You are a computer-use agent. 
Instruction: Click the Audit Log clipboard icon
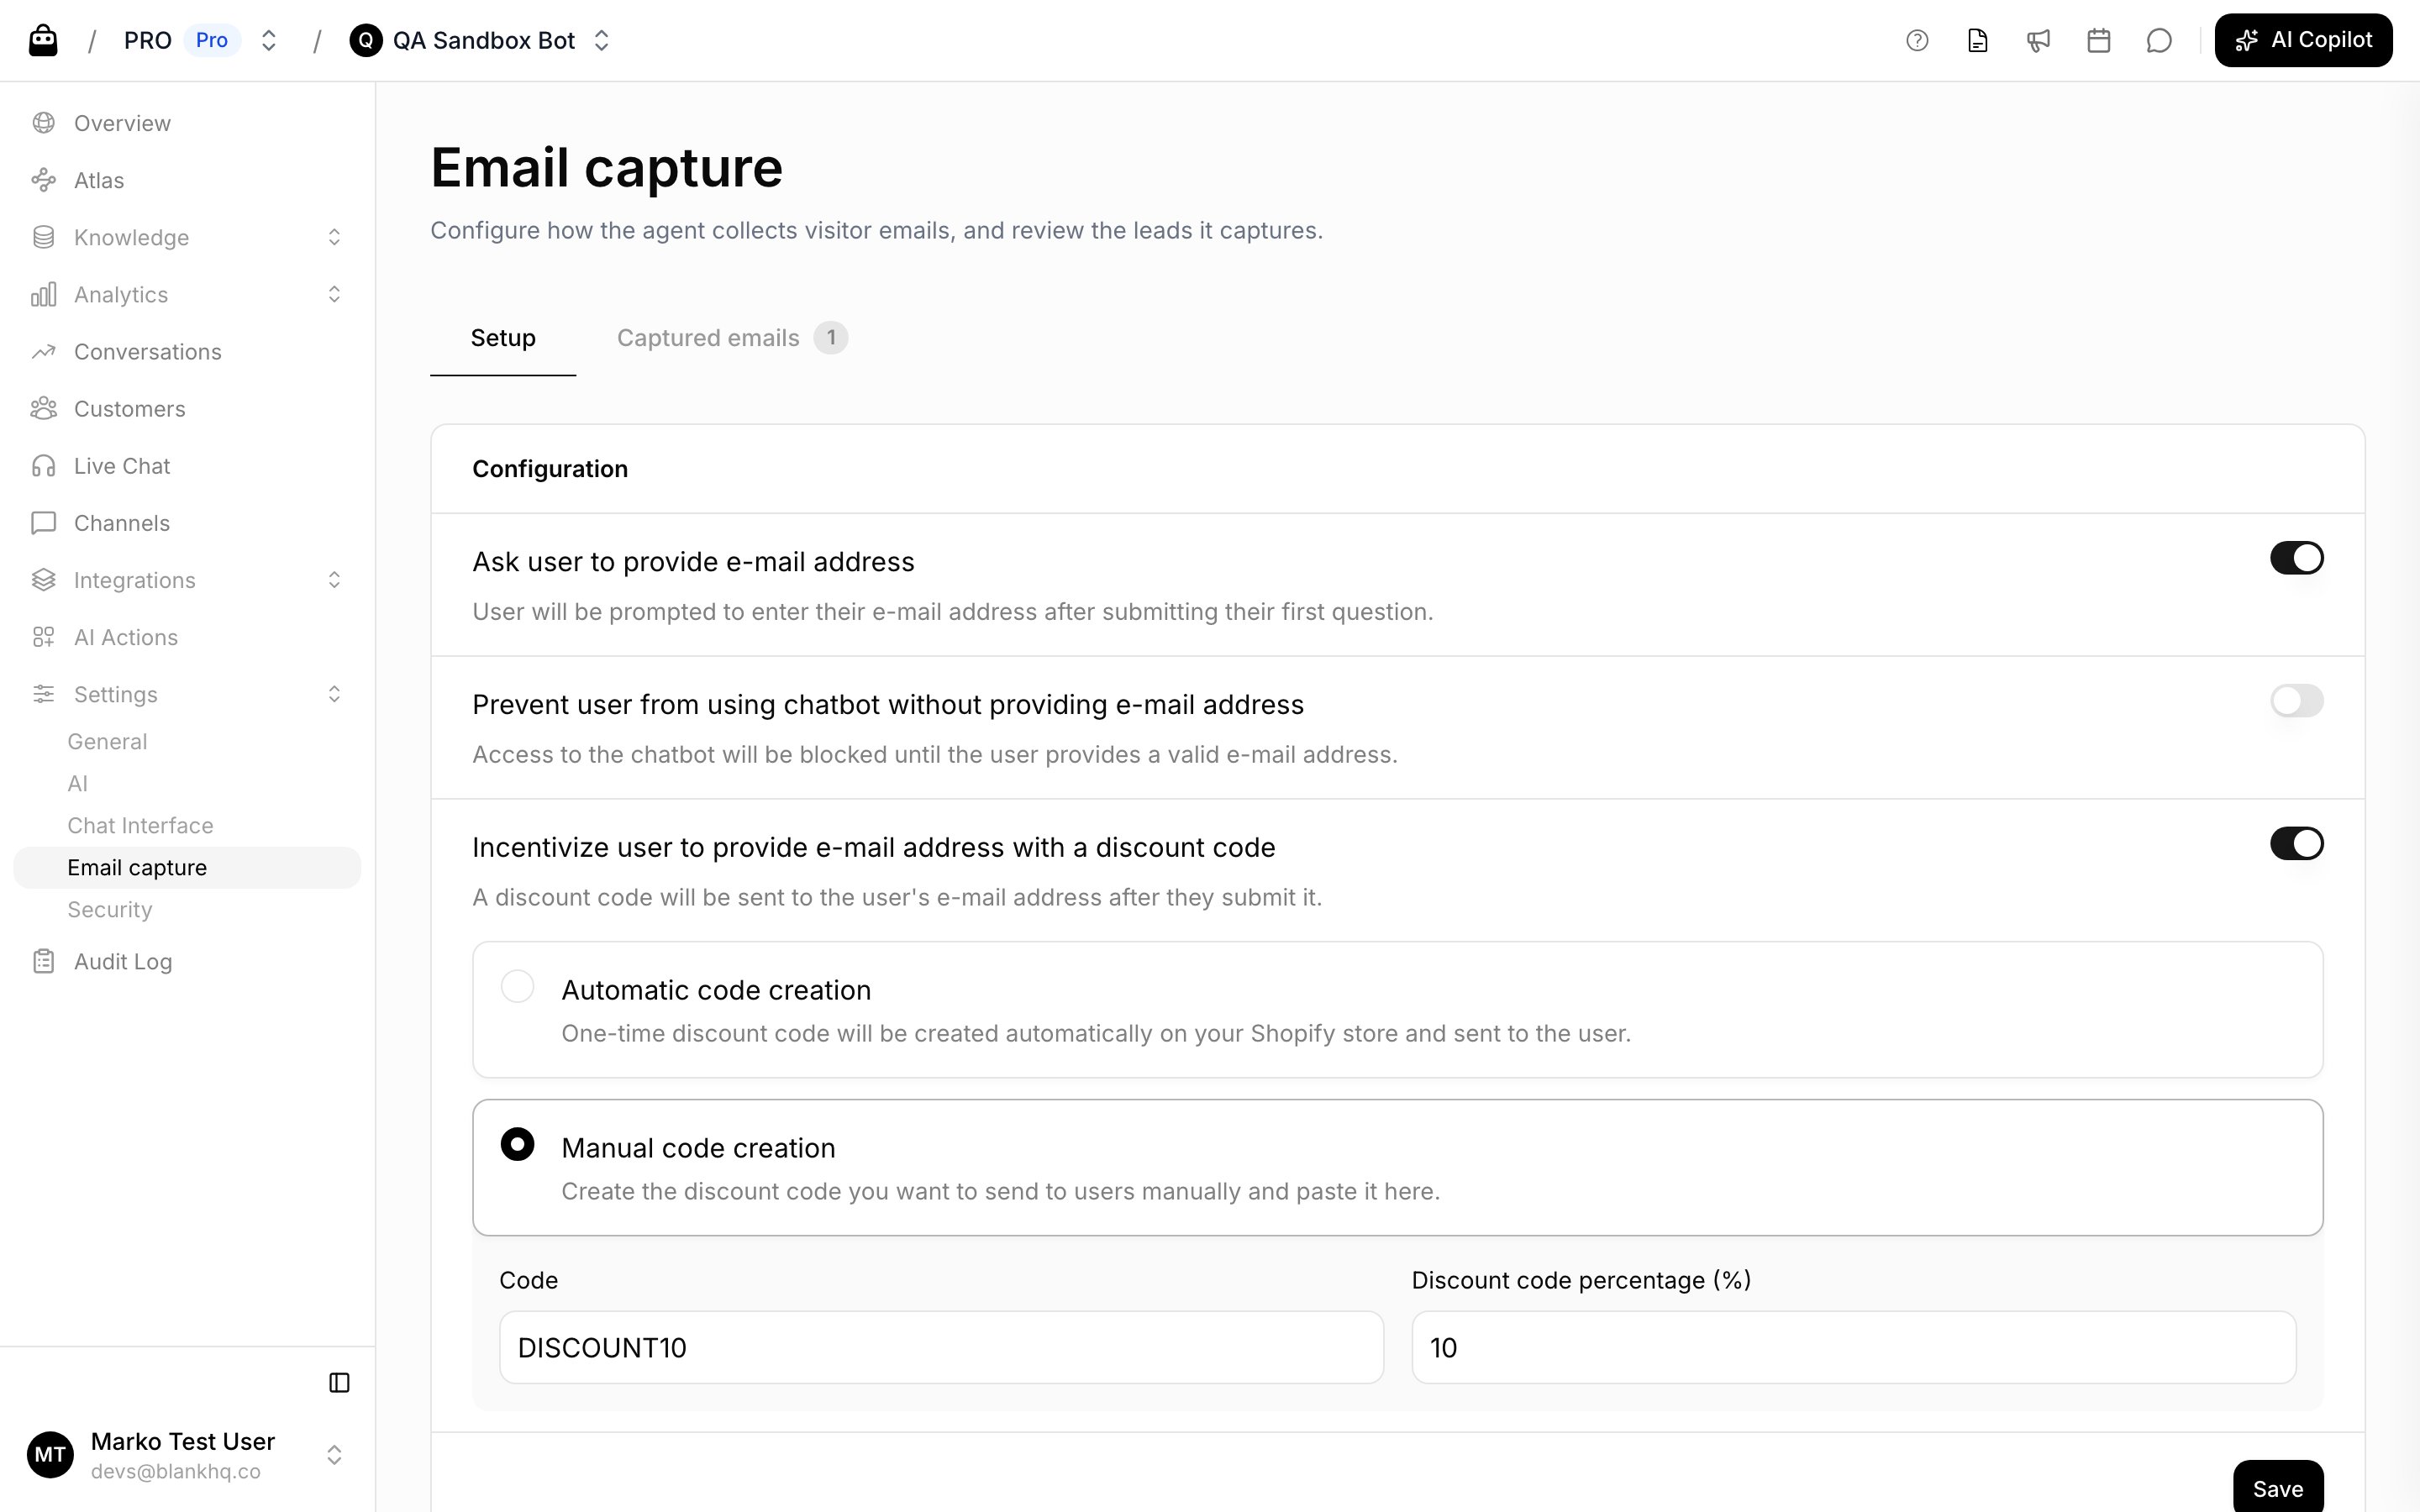click(x=43, y=961)
